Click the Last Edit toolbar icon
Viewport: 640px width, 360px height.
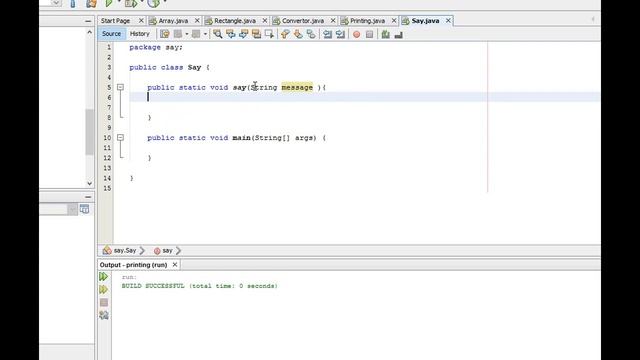point(164,34)
